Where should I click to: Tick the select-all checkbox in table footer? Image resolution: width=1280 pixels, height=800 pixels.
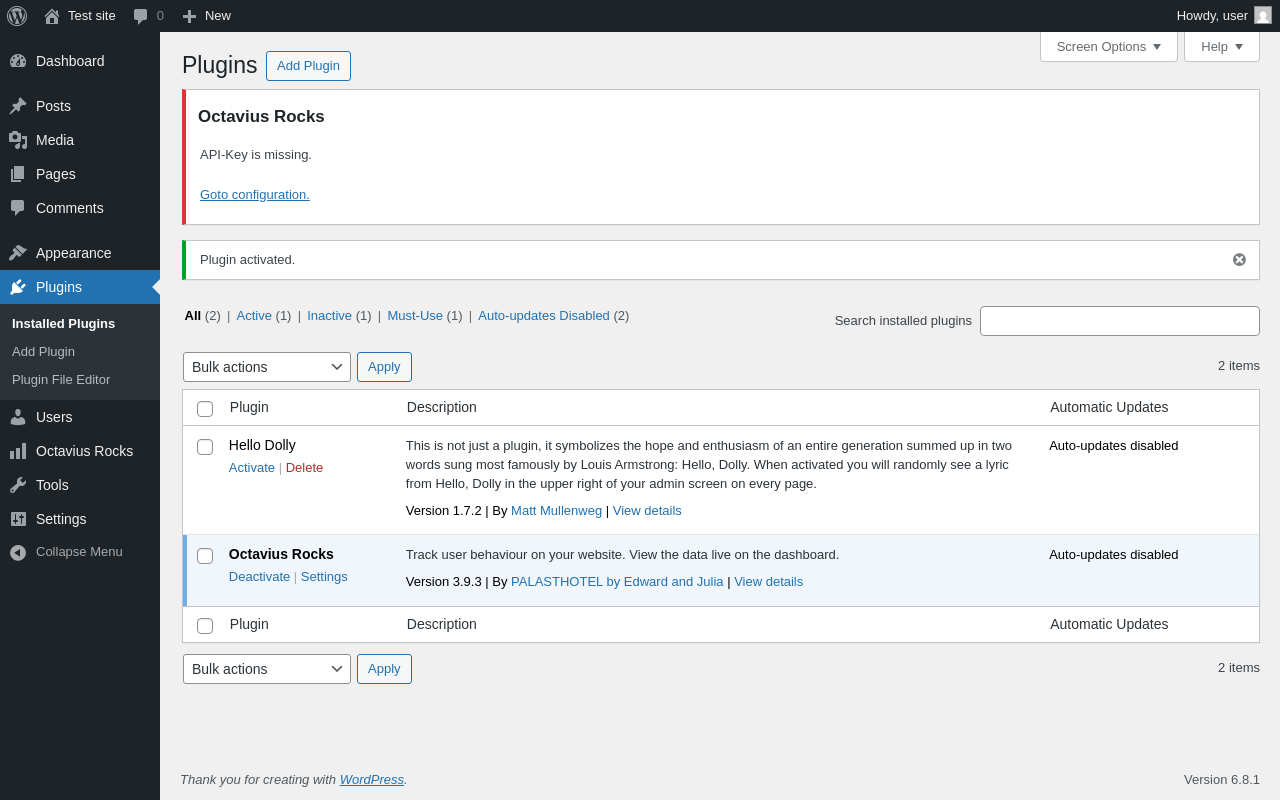click(205, 626)
